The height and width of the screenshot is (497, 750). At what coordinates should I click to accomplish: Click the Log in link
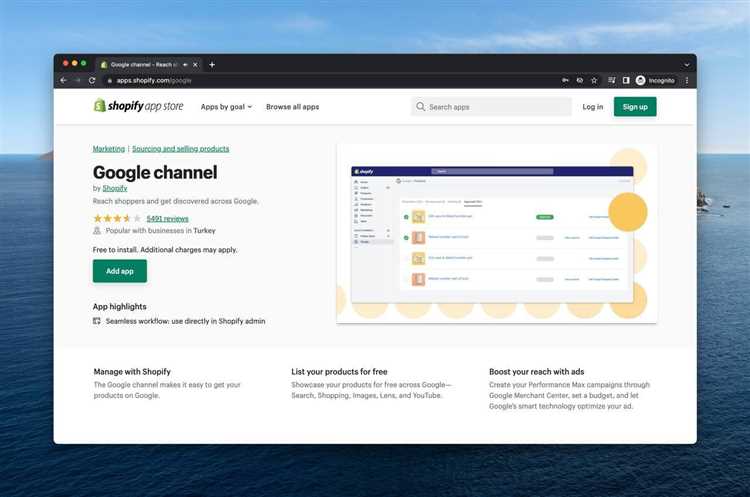pyautogui.click(x=593, y=107)
